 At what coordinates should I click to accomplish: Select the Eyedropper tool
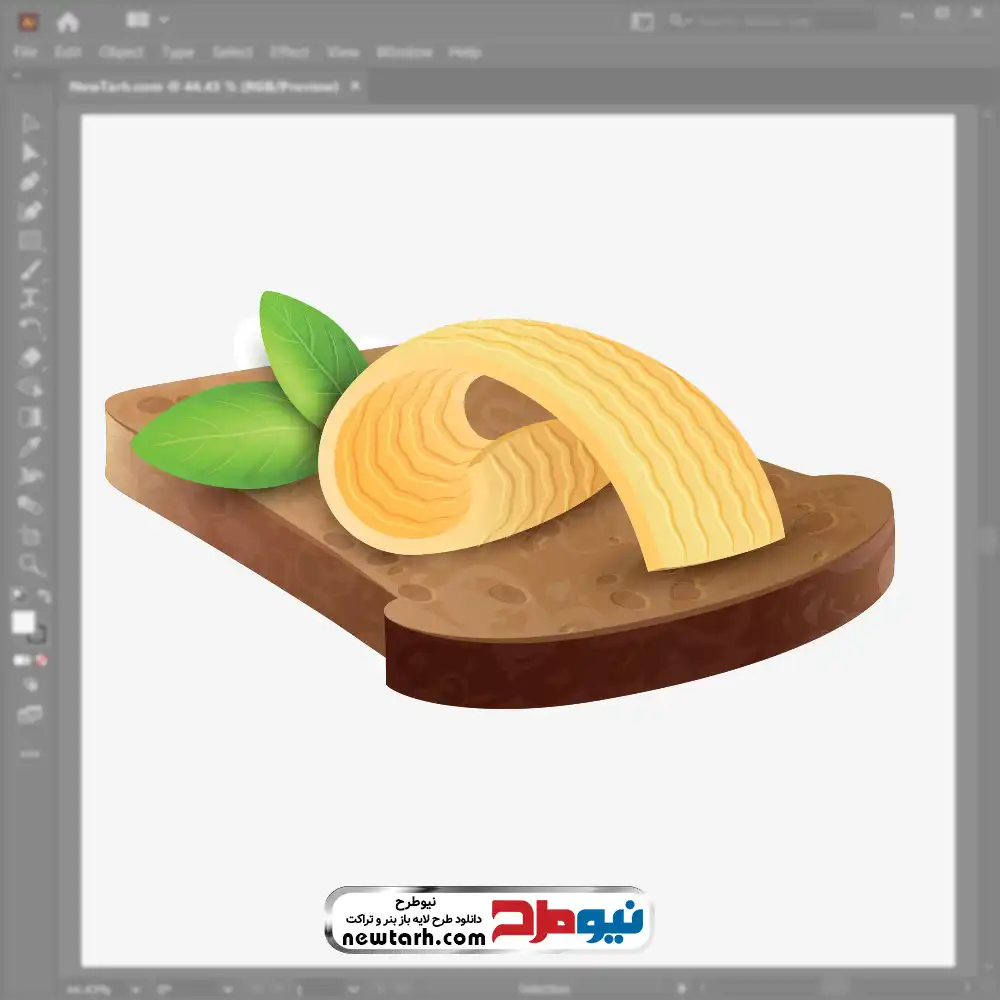(x=30, y=446)
